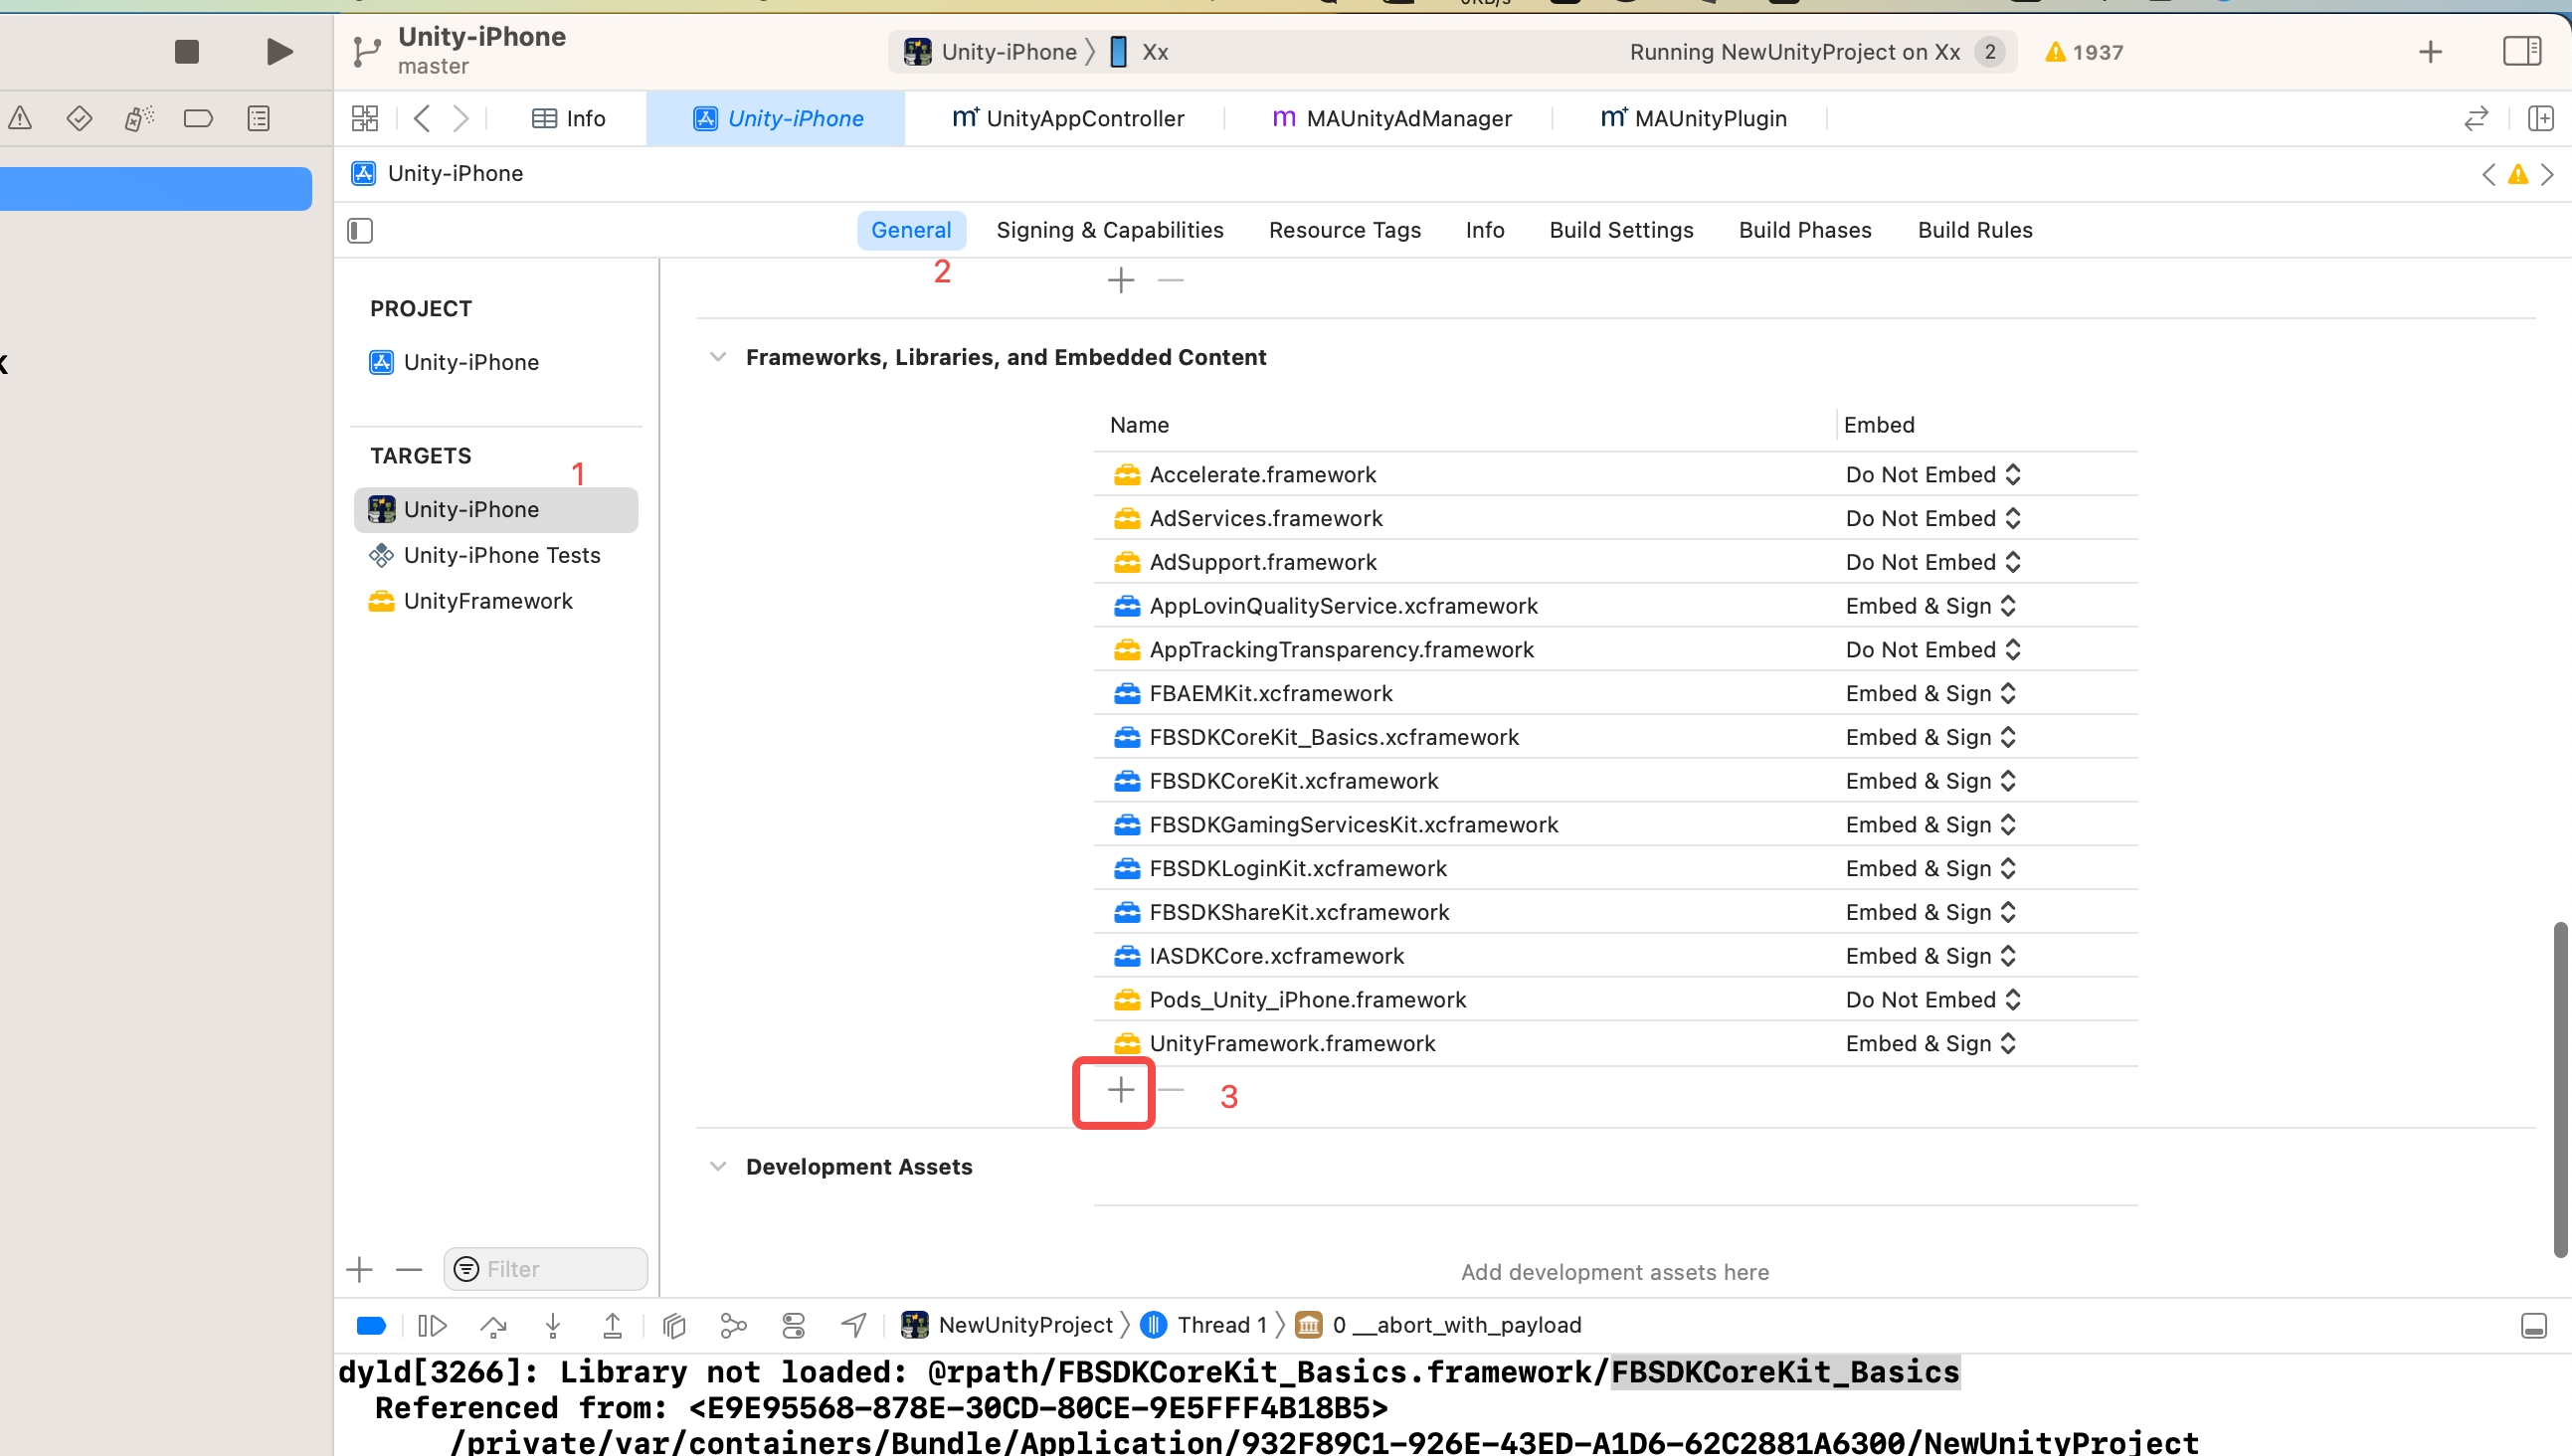2572x1456 pixels.
Task: Open the Build Settings tab
Action: [x=1621, y=230]
